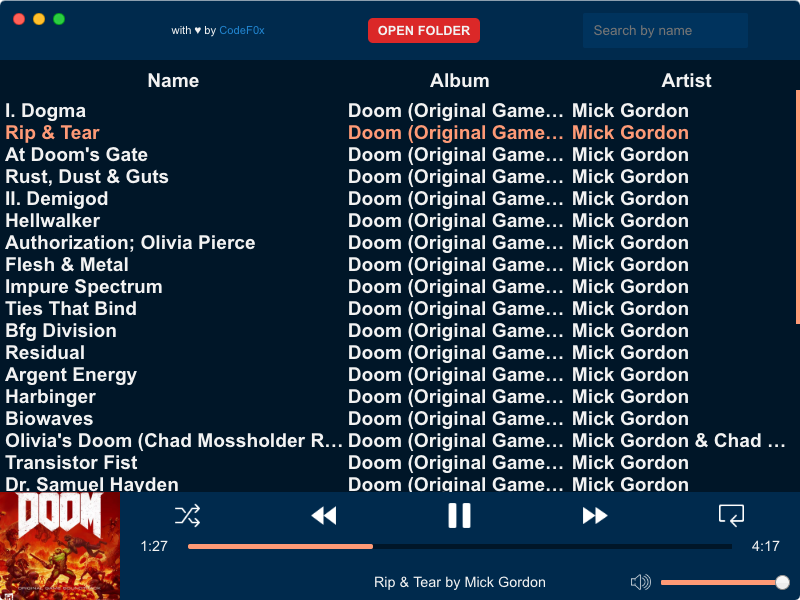
Task: Skip back to previous track
Action: [x=324, y=516]
